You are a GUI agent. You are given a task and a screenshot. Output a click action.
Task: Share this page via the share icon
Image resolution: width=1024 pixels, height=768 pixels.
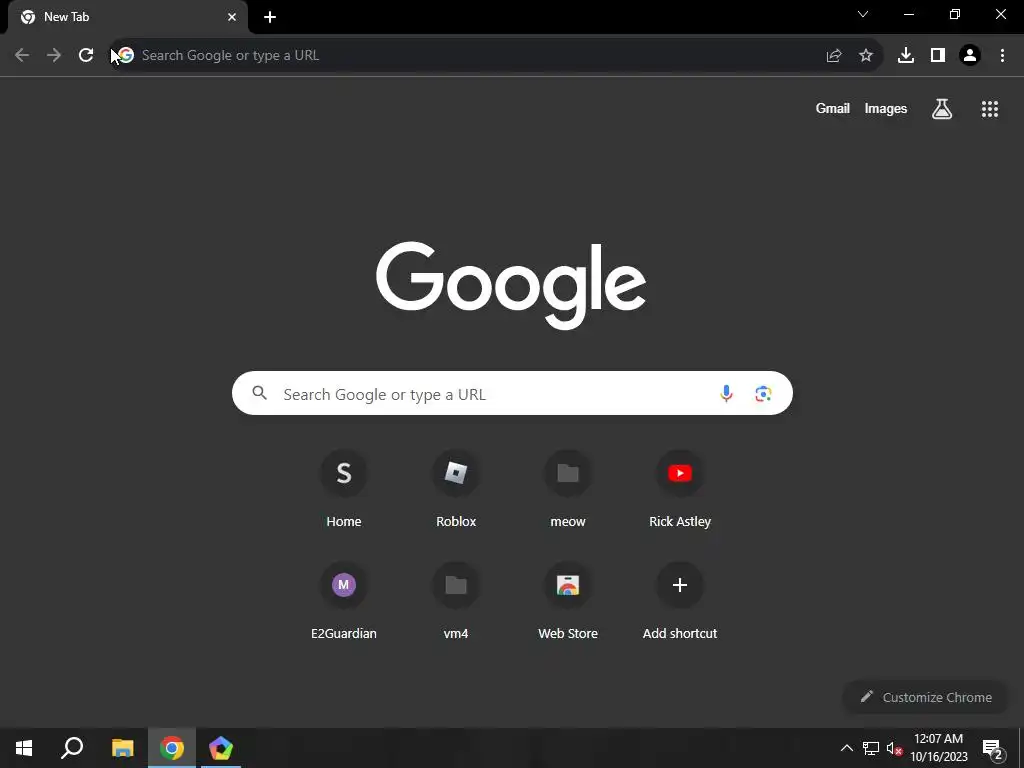(834, 56)
